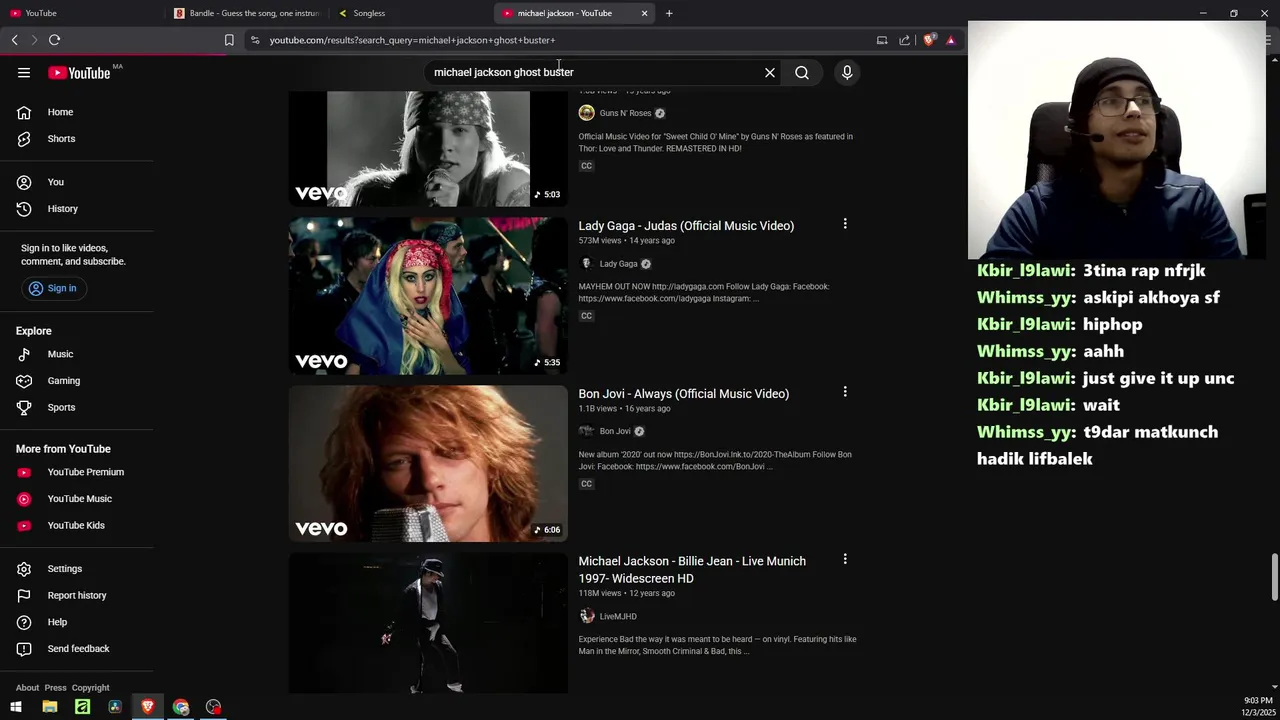Open the Windows Start menu
This screenshot has width=1280, height=720.
(x=16, y=707)
